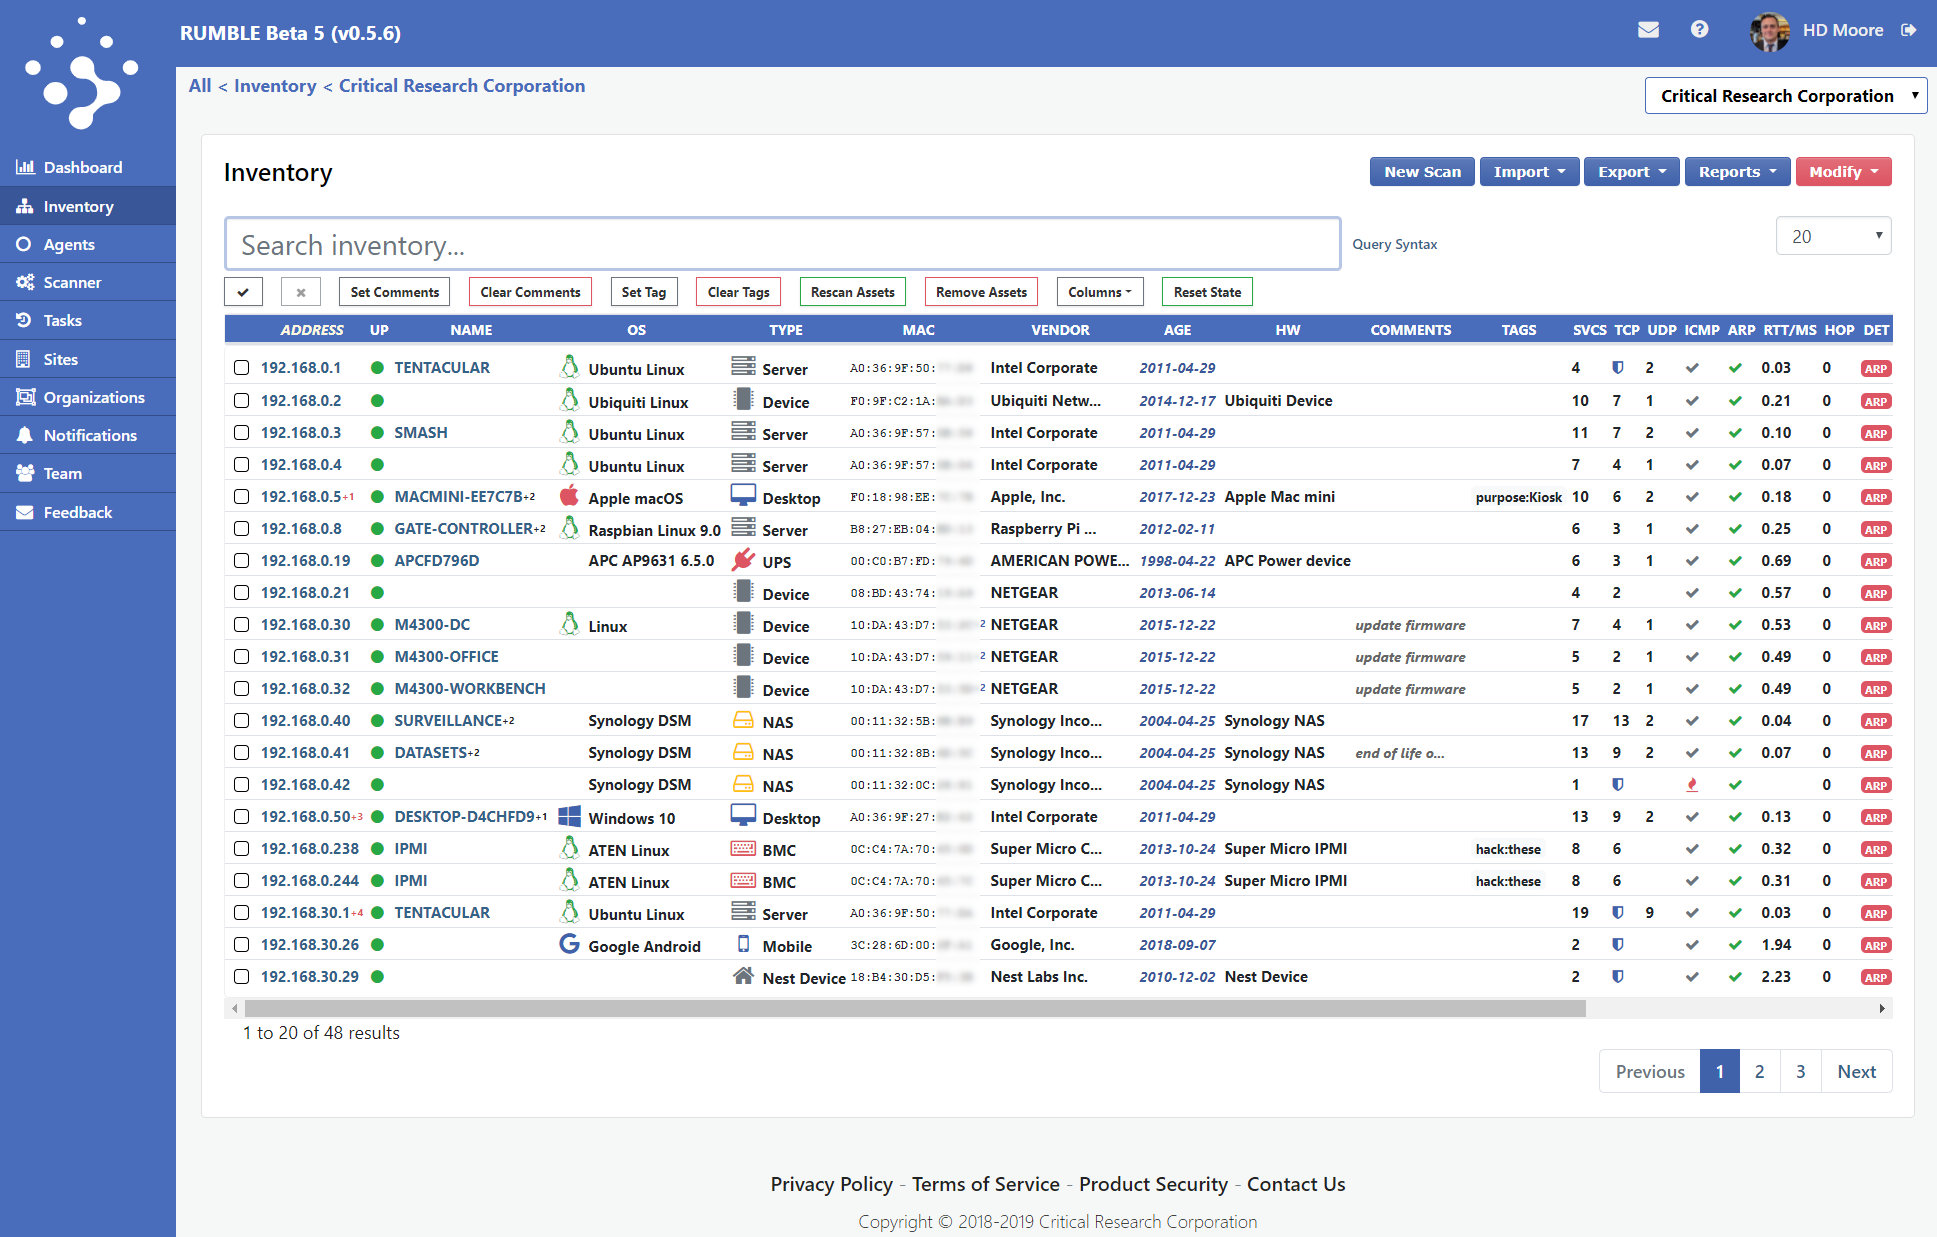Viewport: 1937px width, 1237px height.
Task: Click HD Moore's profile avatar
Action: pyautogui.click(x=1769, y=31)
